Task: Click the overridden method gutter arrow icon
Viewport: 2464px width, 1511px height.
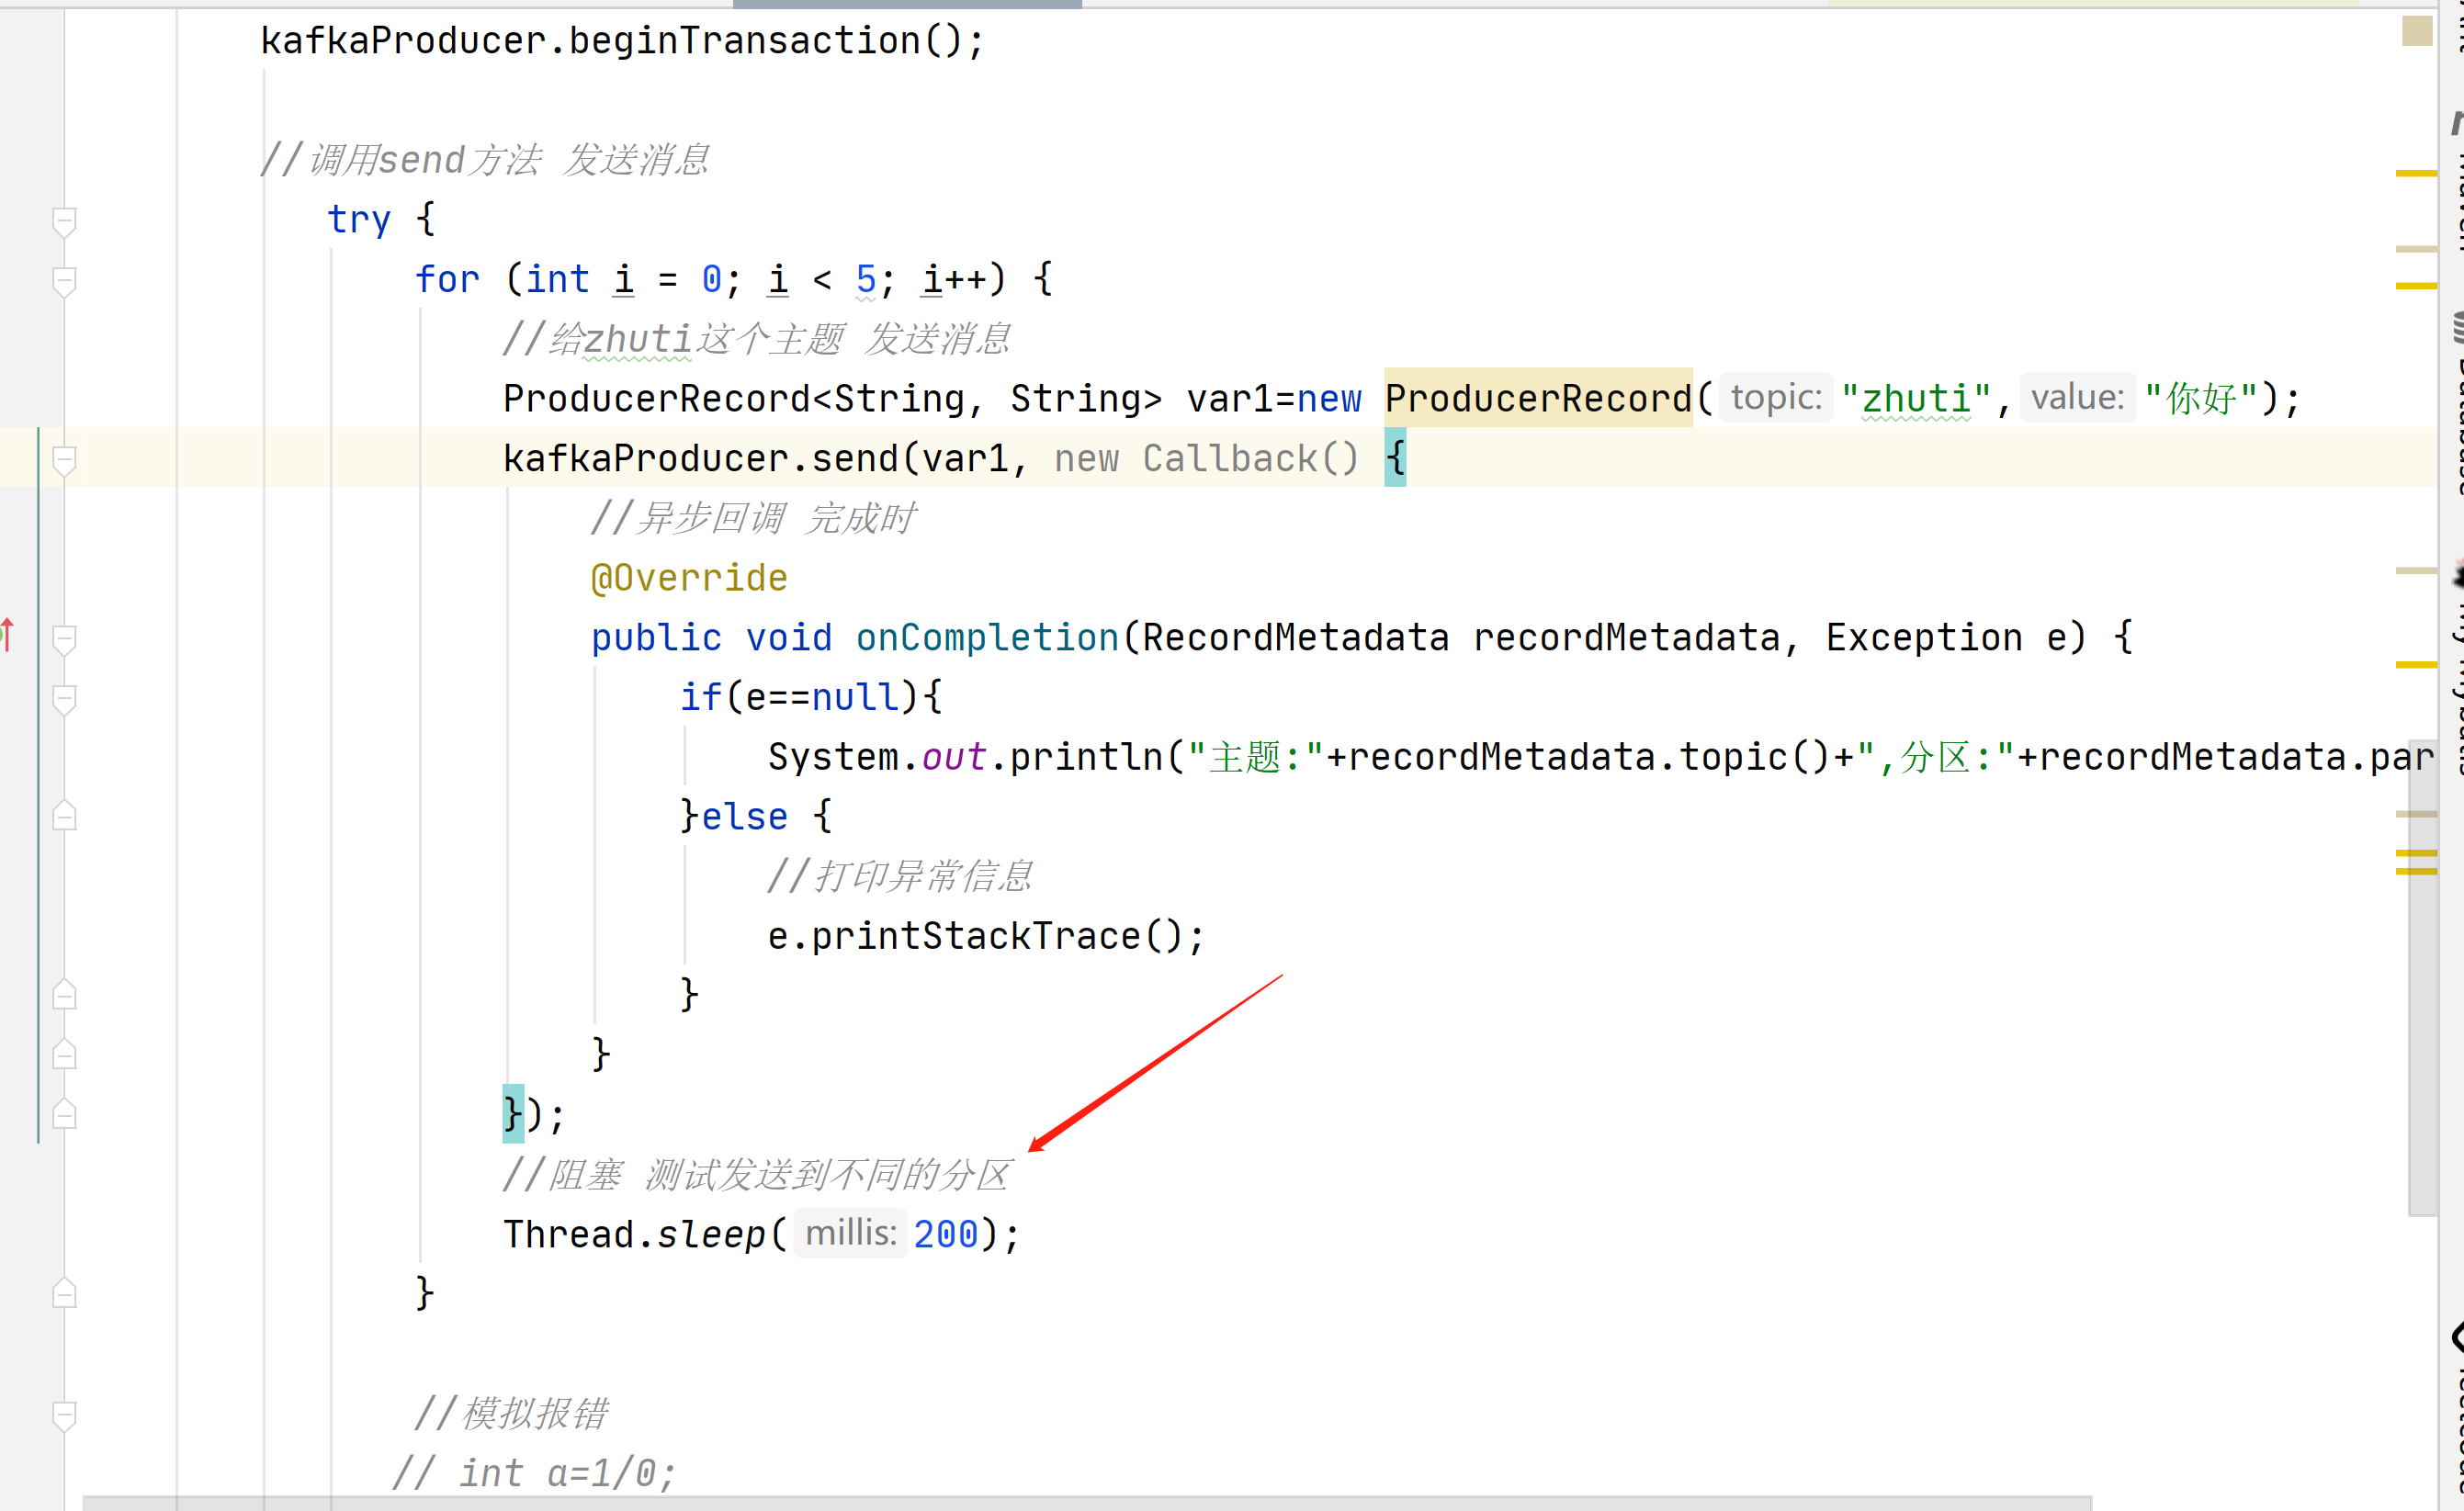Action: click(x=7, y=635)
